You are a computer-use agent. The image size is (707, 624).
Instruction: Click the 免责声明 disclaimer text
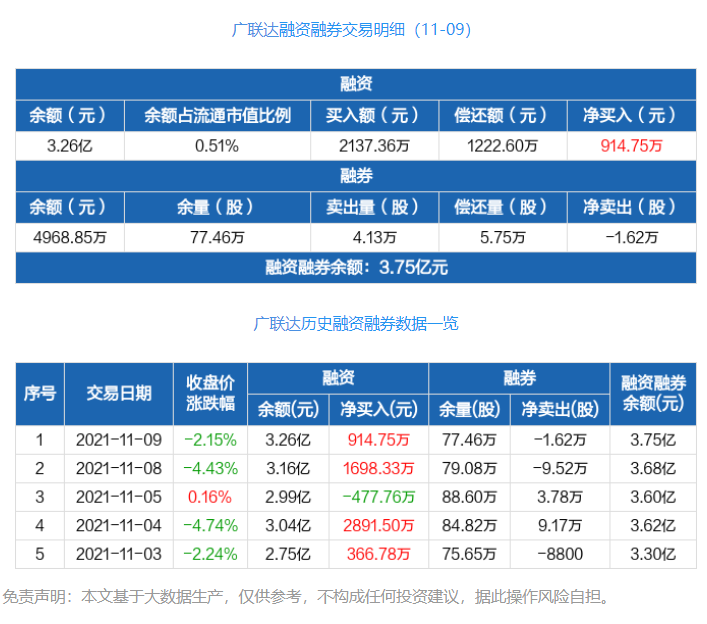pyautogui.click(x=307, y=596)
